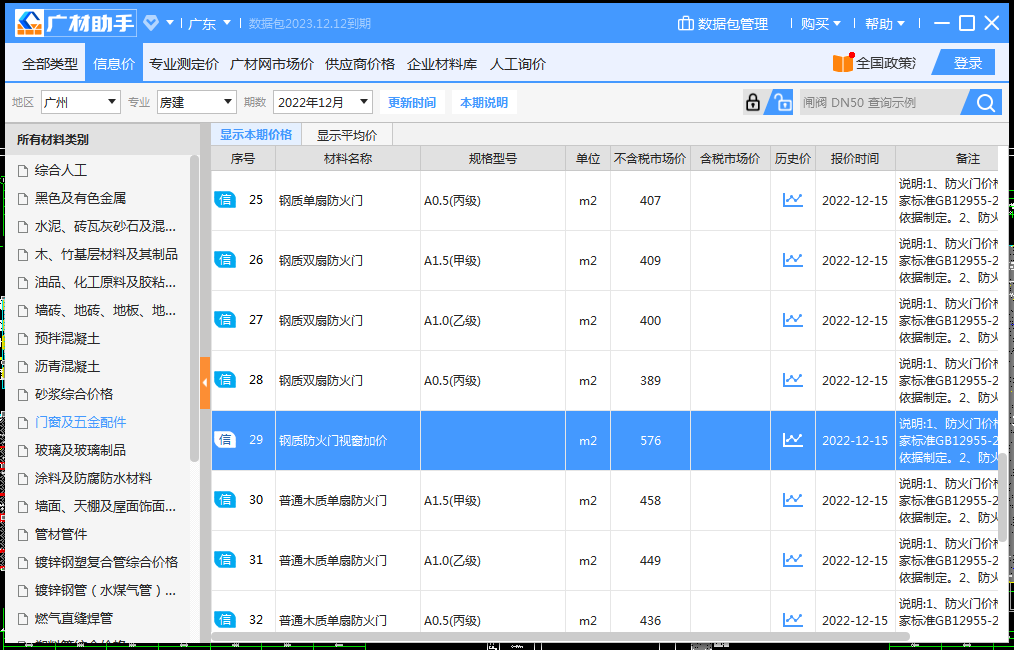Click the file icon beside 预拌混凝土

[x=23, y=339]
